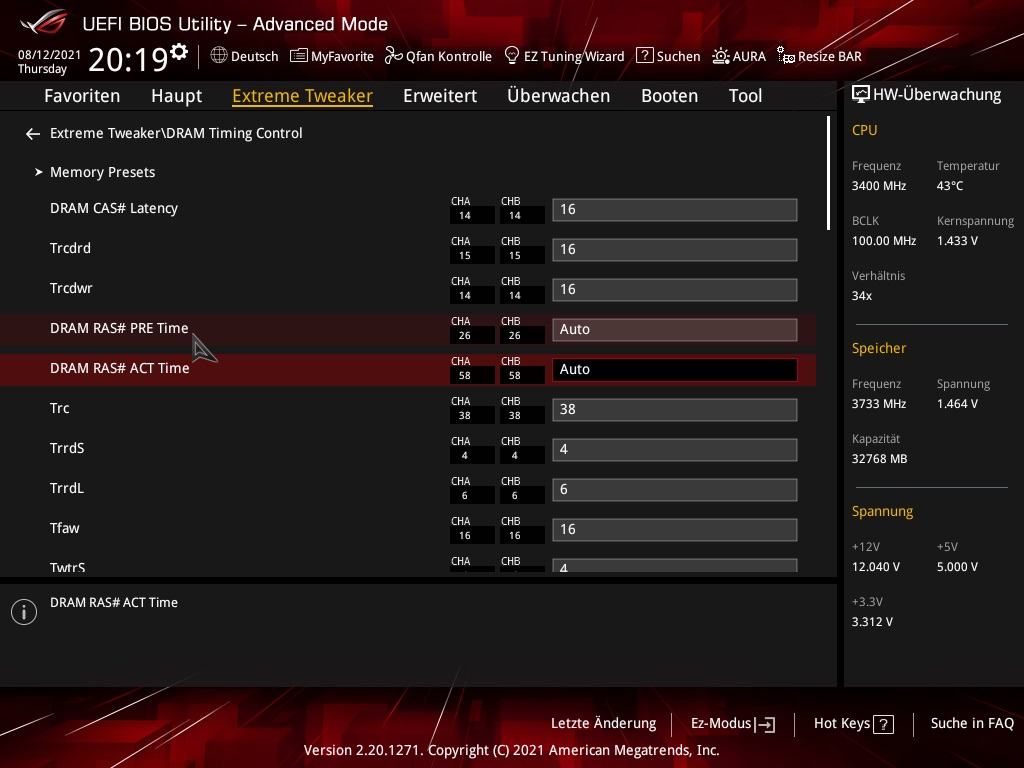
Task: Click the Trcdwr value field
Action: click(x=675, y=289)
